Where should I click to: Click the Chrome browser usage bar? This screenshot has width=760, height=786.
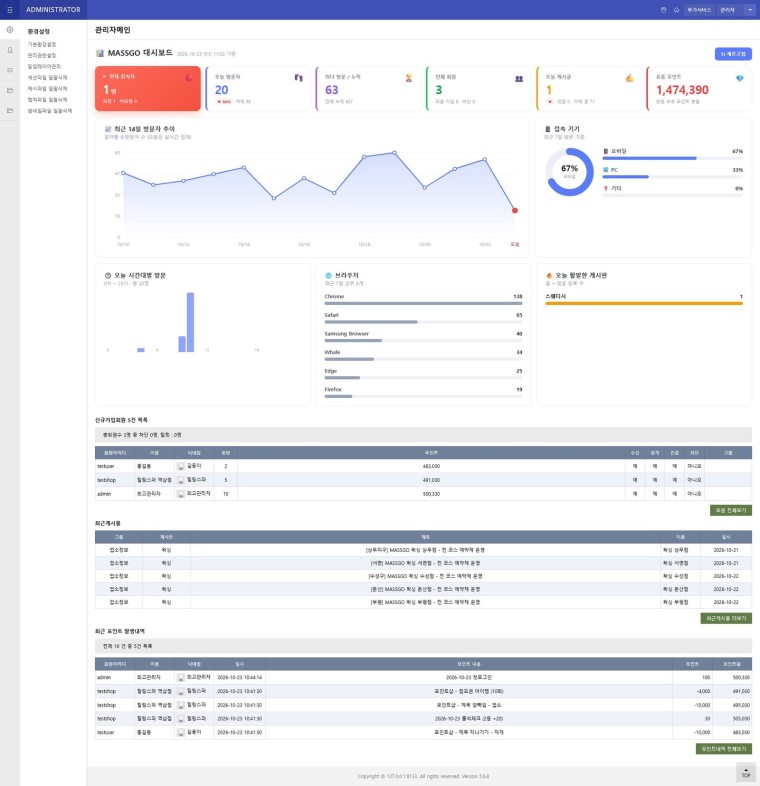pos(423,303)
